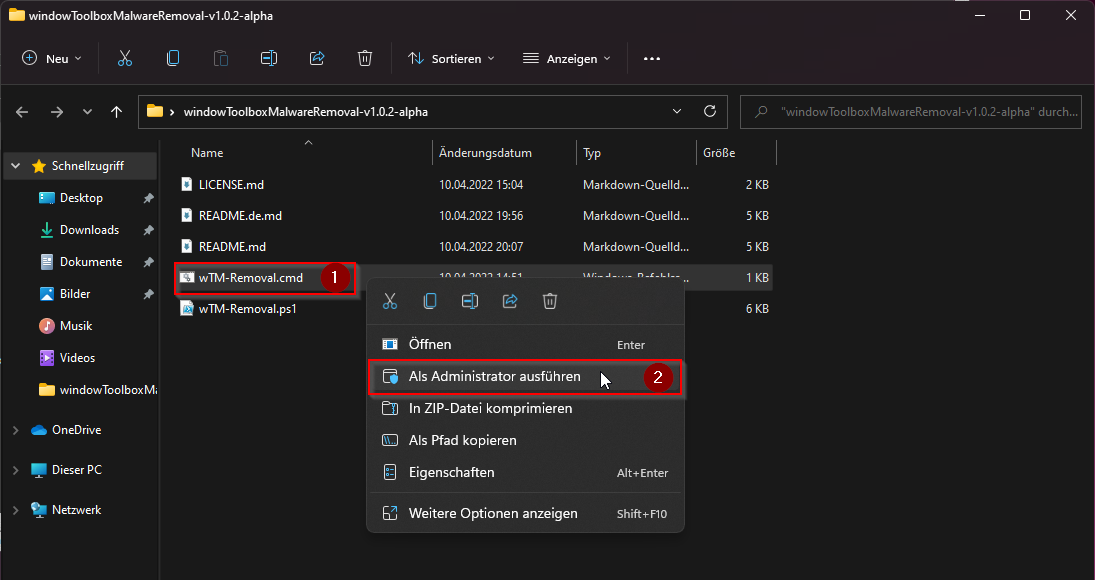Choose Weitere Optionen anzeigen

[525, 513]
